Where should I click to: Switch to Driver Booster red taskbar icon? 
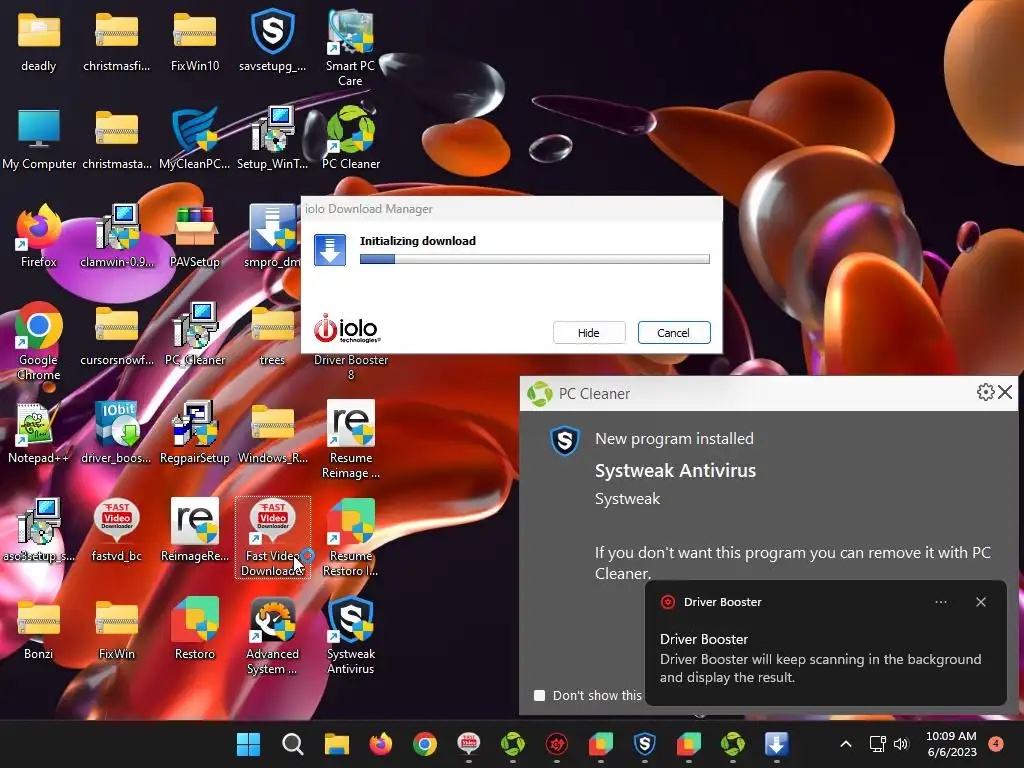coord(556,744)
